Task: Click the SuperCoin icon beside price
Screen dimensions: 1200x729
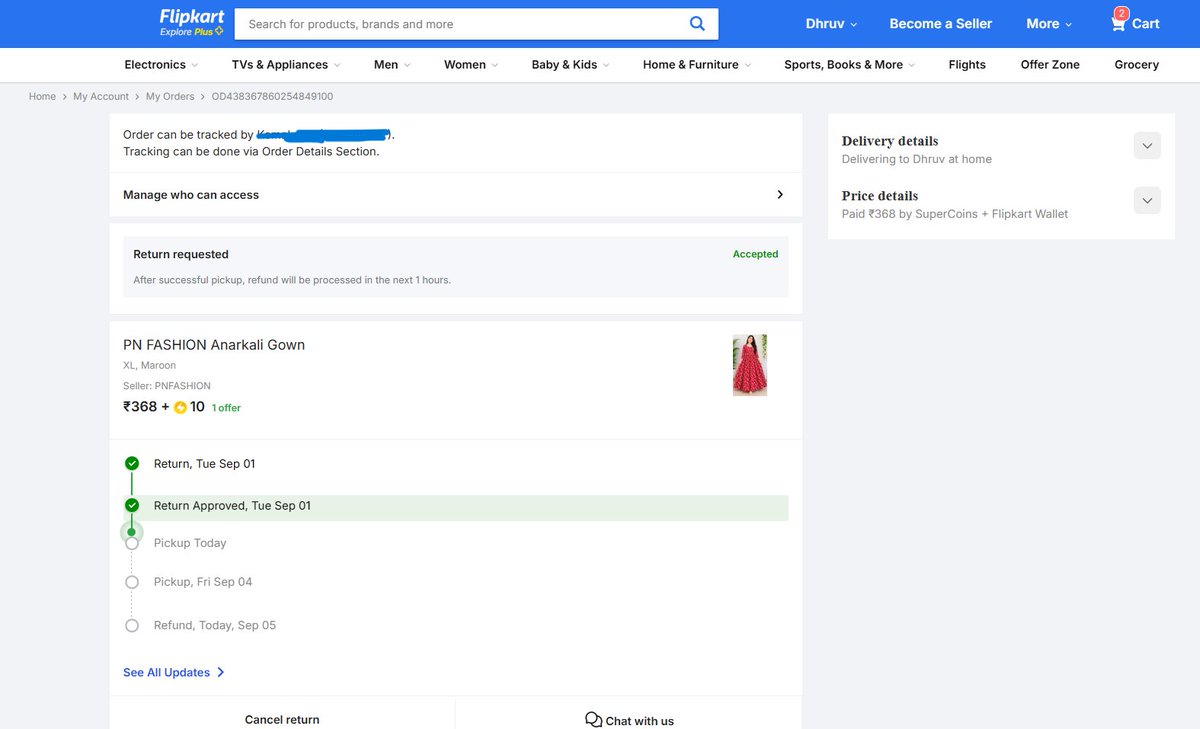Action: click(x=180, y=407)
